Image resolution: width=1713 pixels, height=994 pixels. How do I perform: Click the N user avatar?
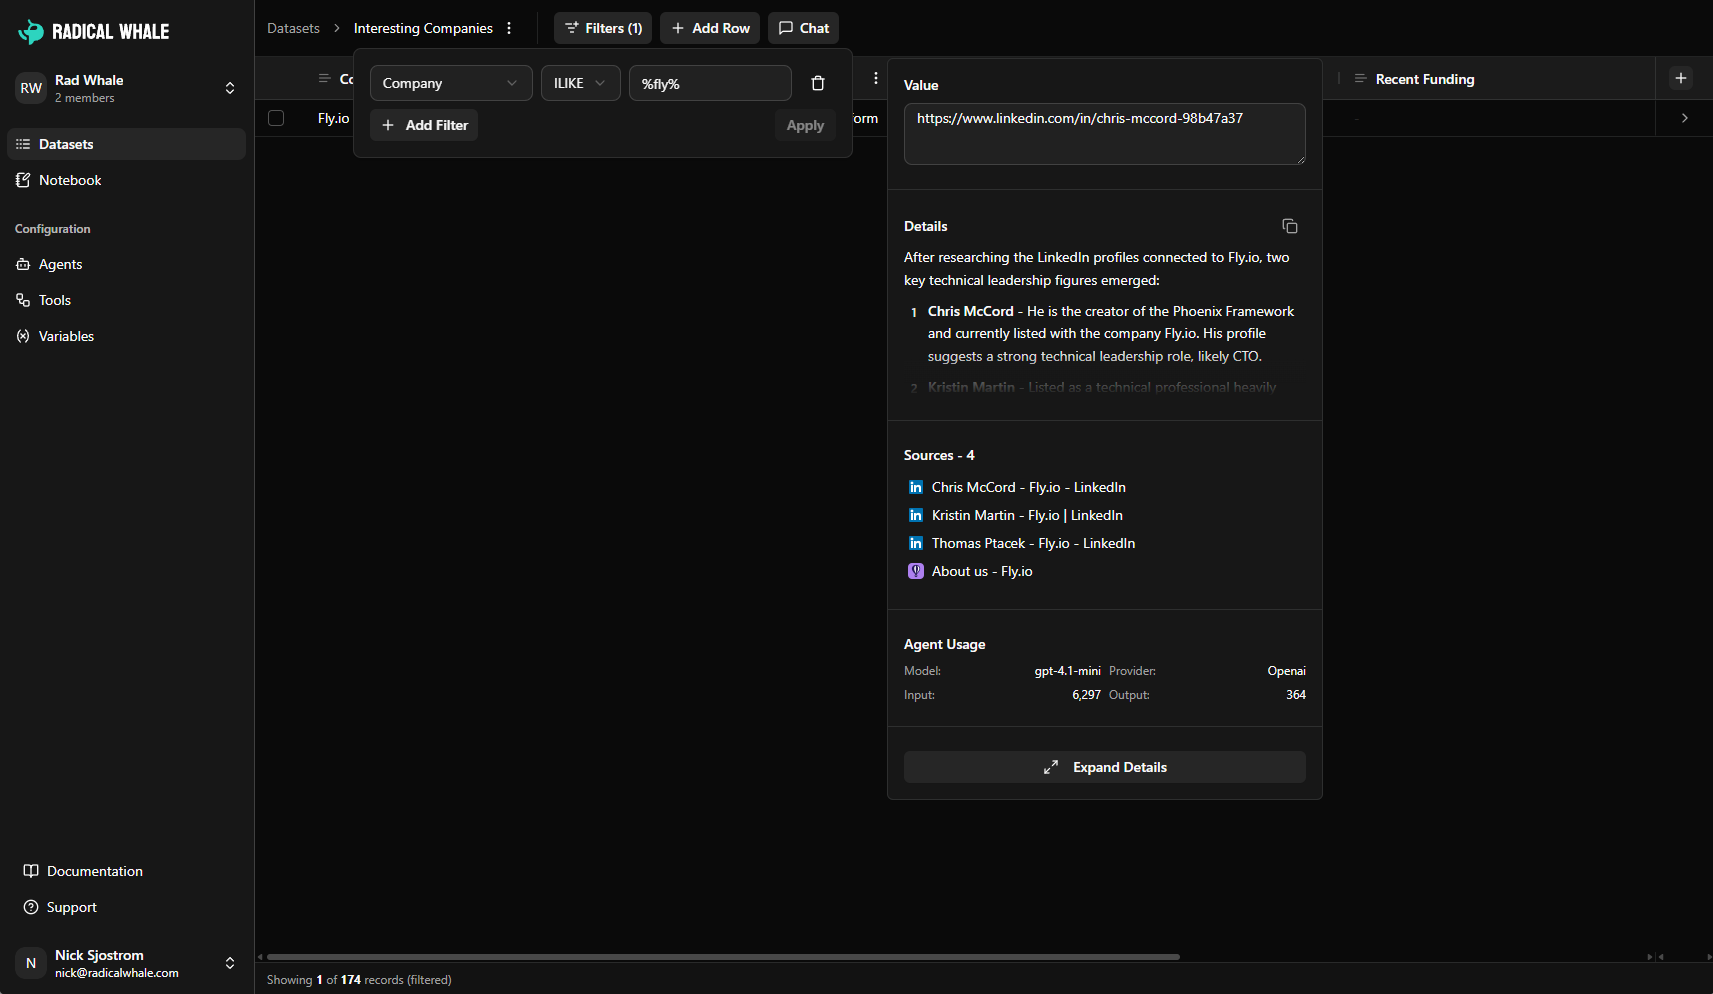pyautogui.click(x=31, y=963)
